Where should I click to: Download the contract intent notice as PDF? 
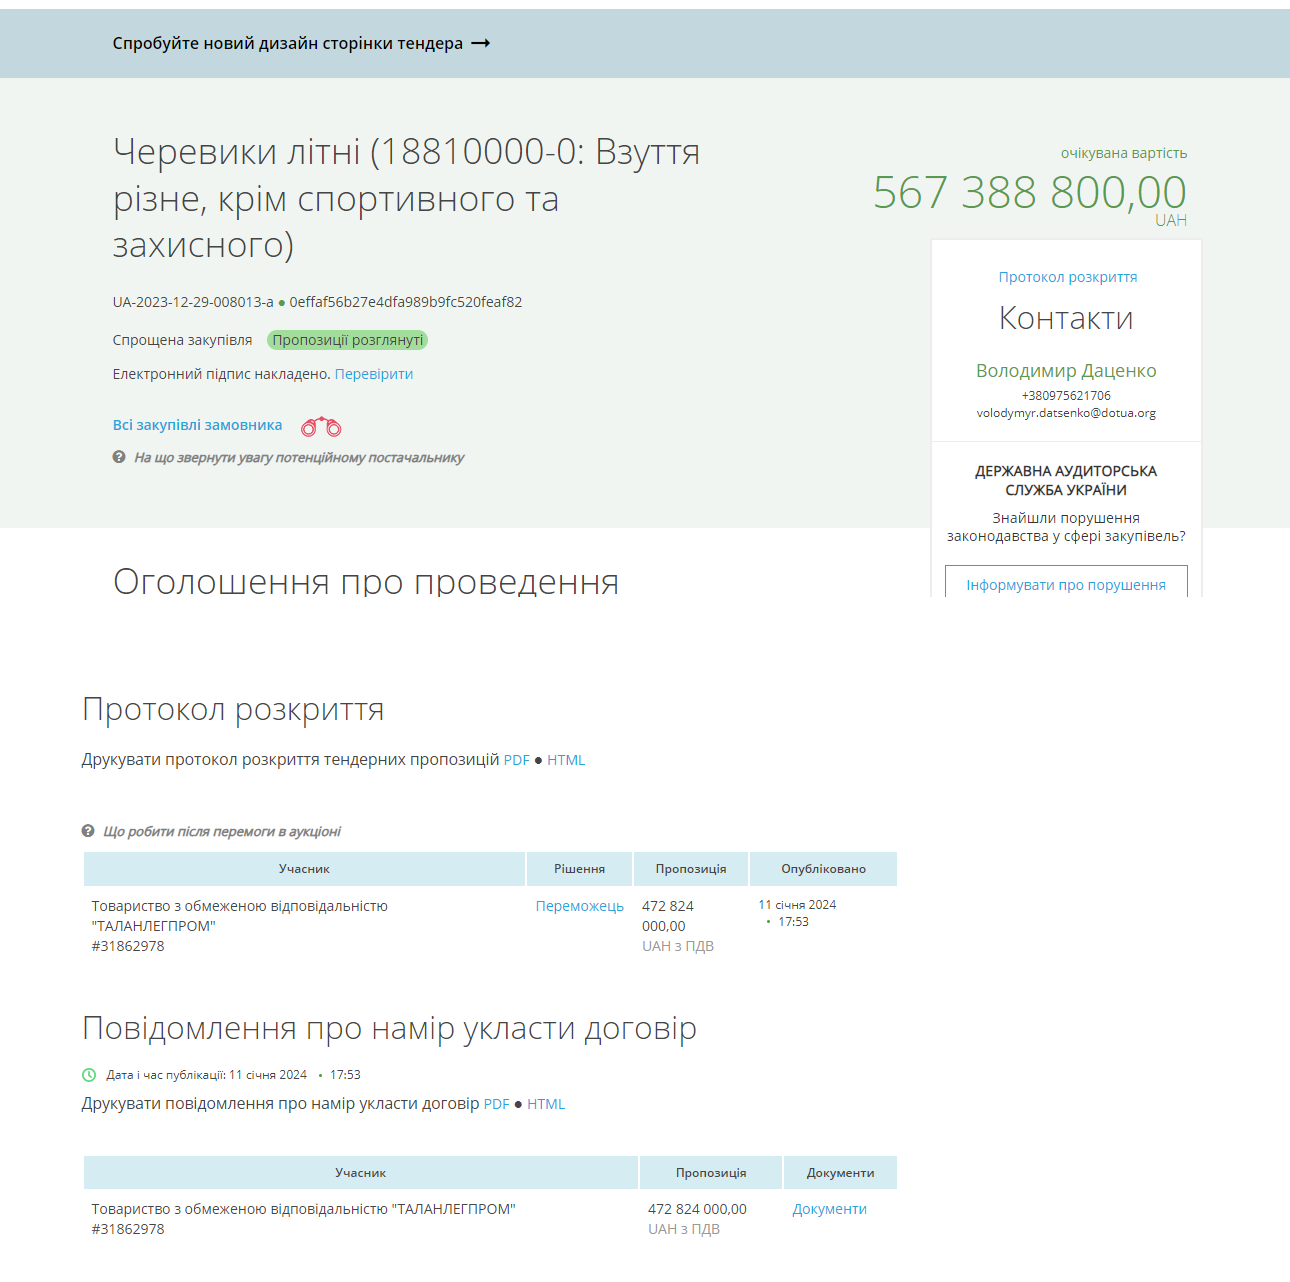click(x=496, y=1104)
